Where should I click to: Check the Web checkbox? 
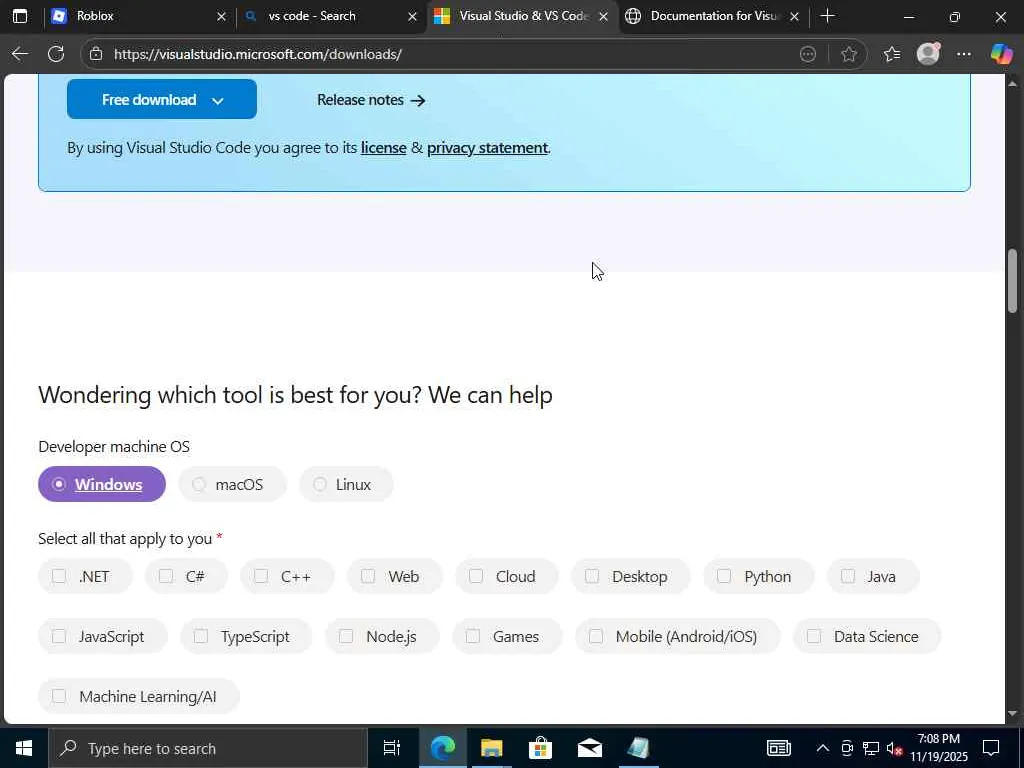coord(368,576)
